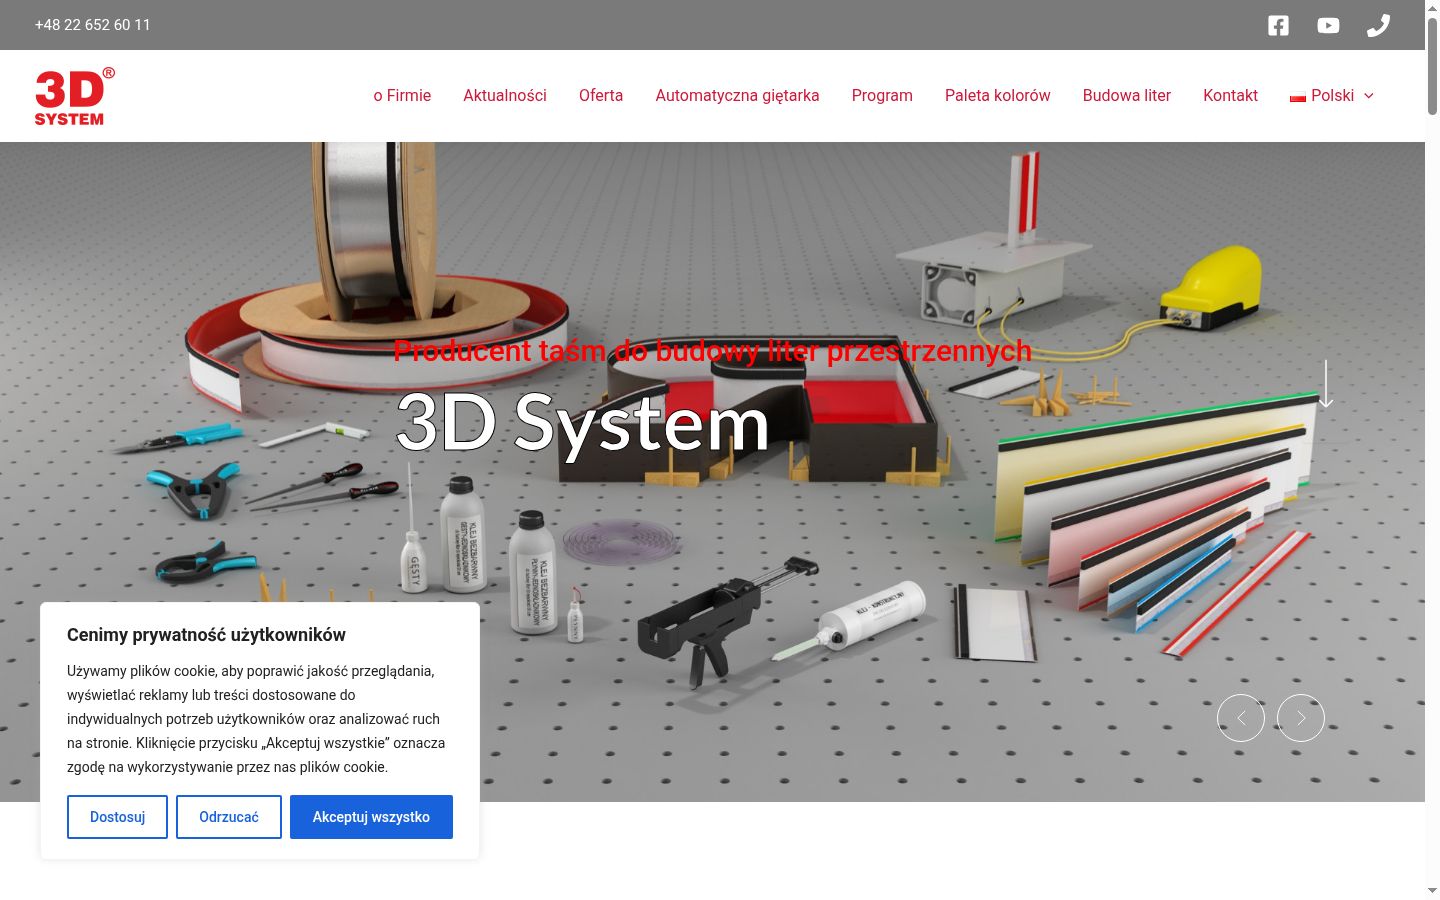Expand the Polski language chevron

pyautogui.click(x=1369, y=96)
